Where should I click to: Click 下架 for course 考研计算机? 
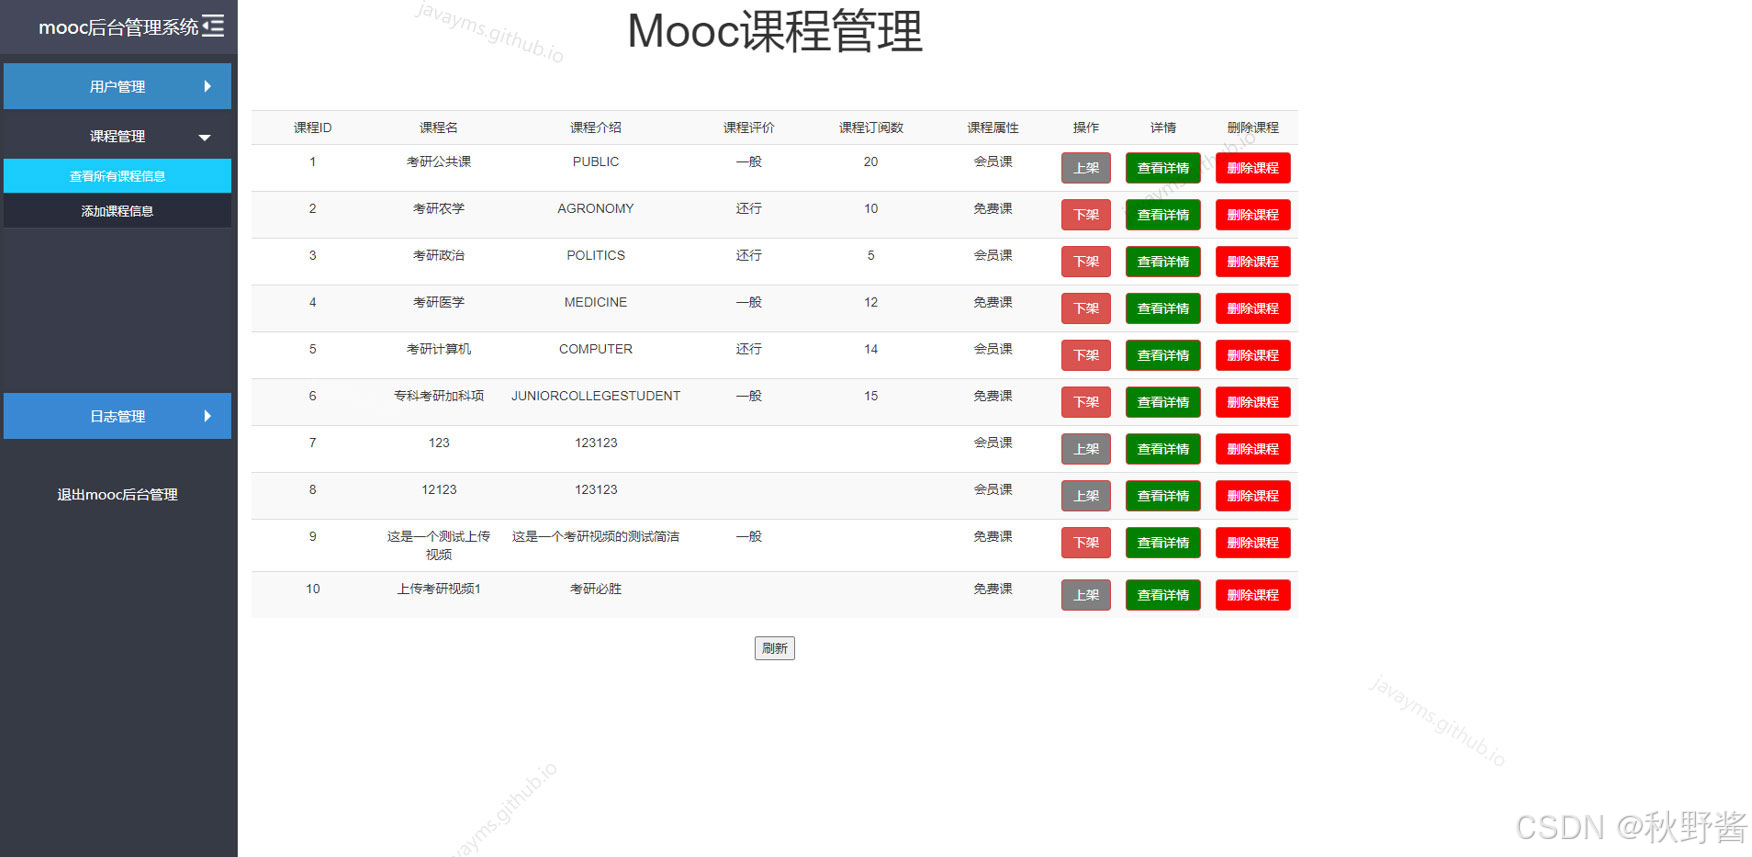point(1086,355)
